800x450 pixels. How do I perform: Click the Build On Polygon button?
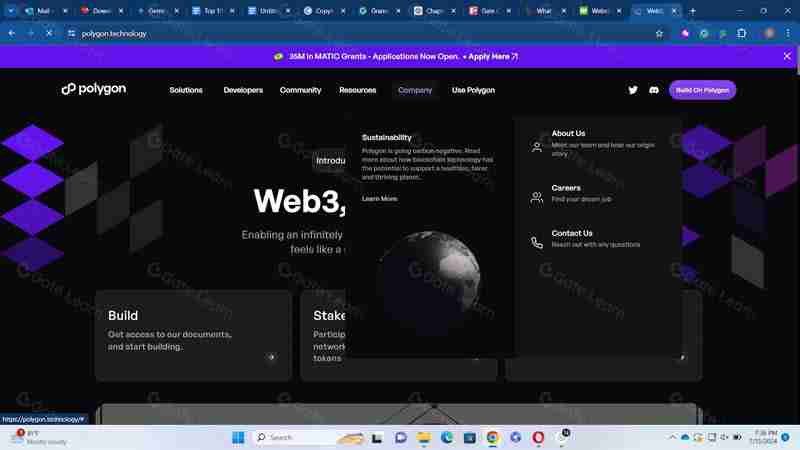click(x=702, y=90)
